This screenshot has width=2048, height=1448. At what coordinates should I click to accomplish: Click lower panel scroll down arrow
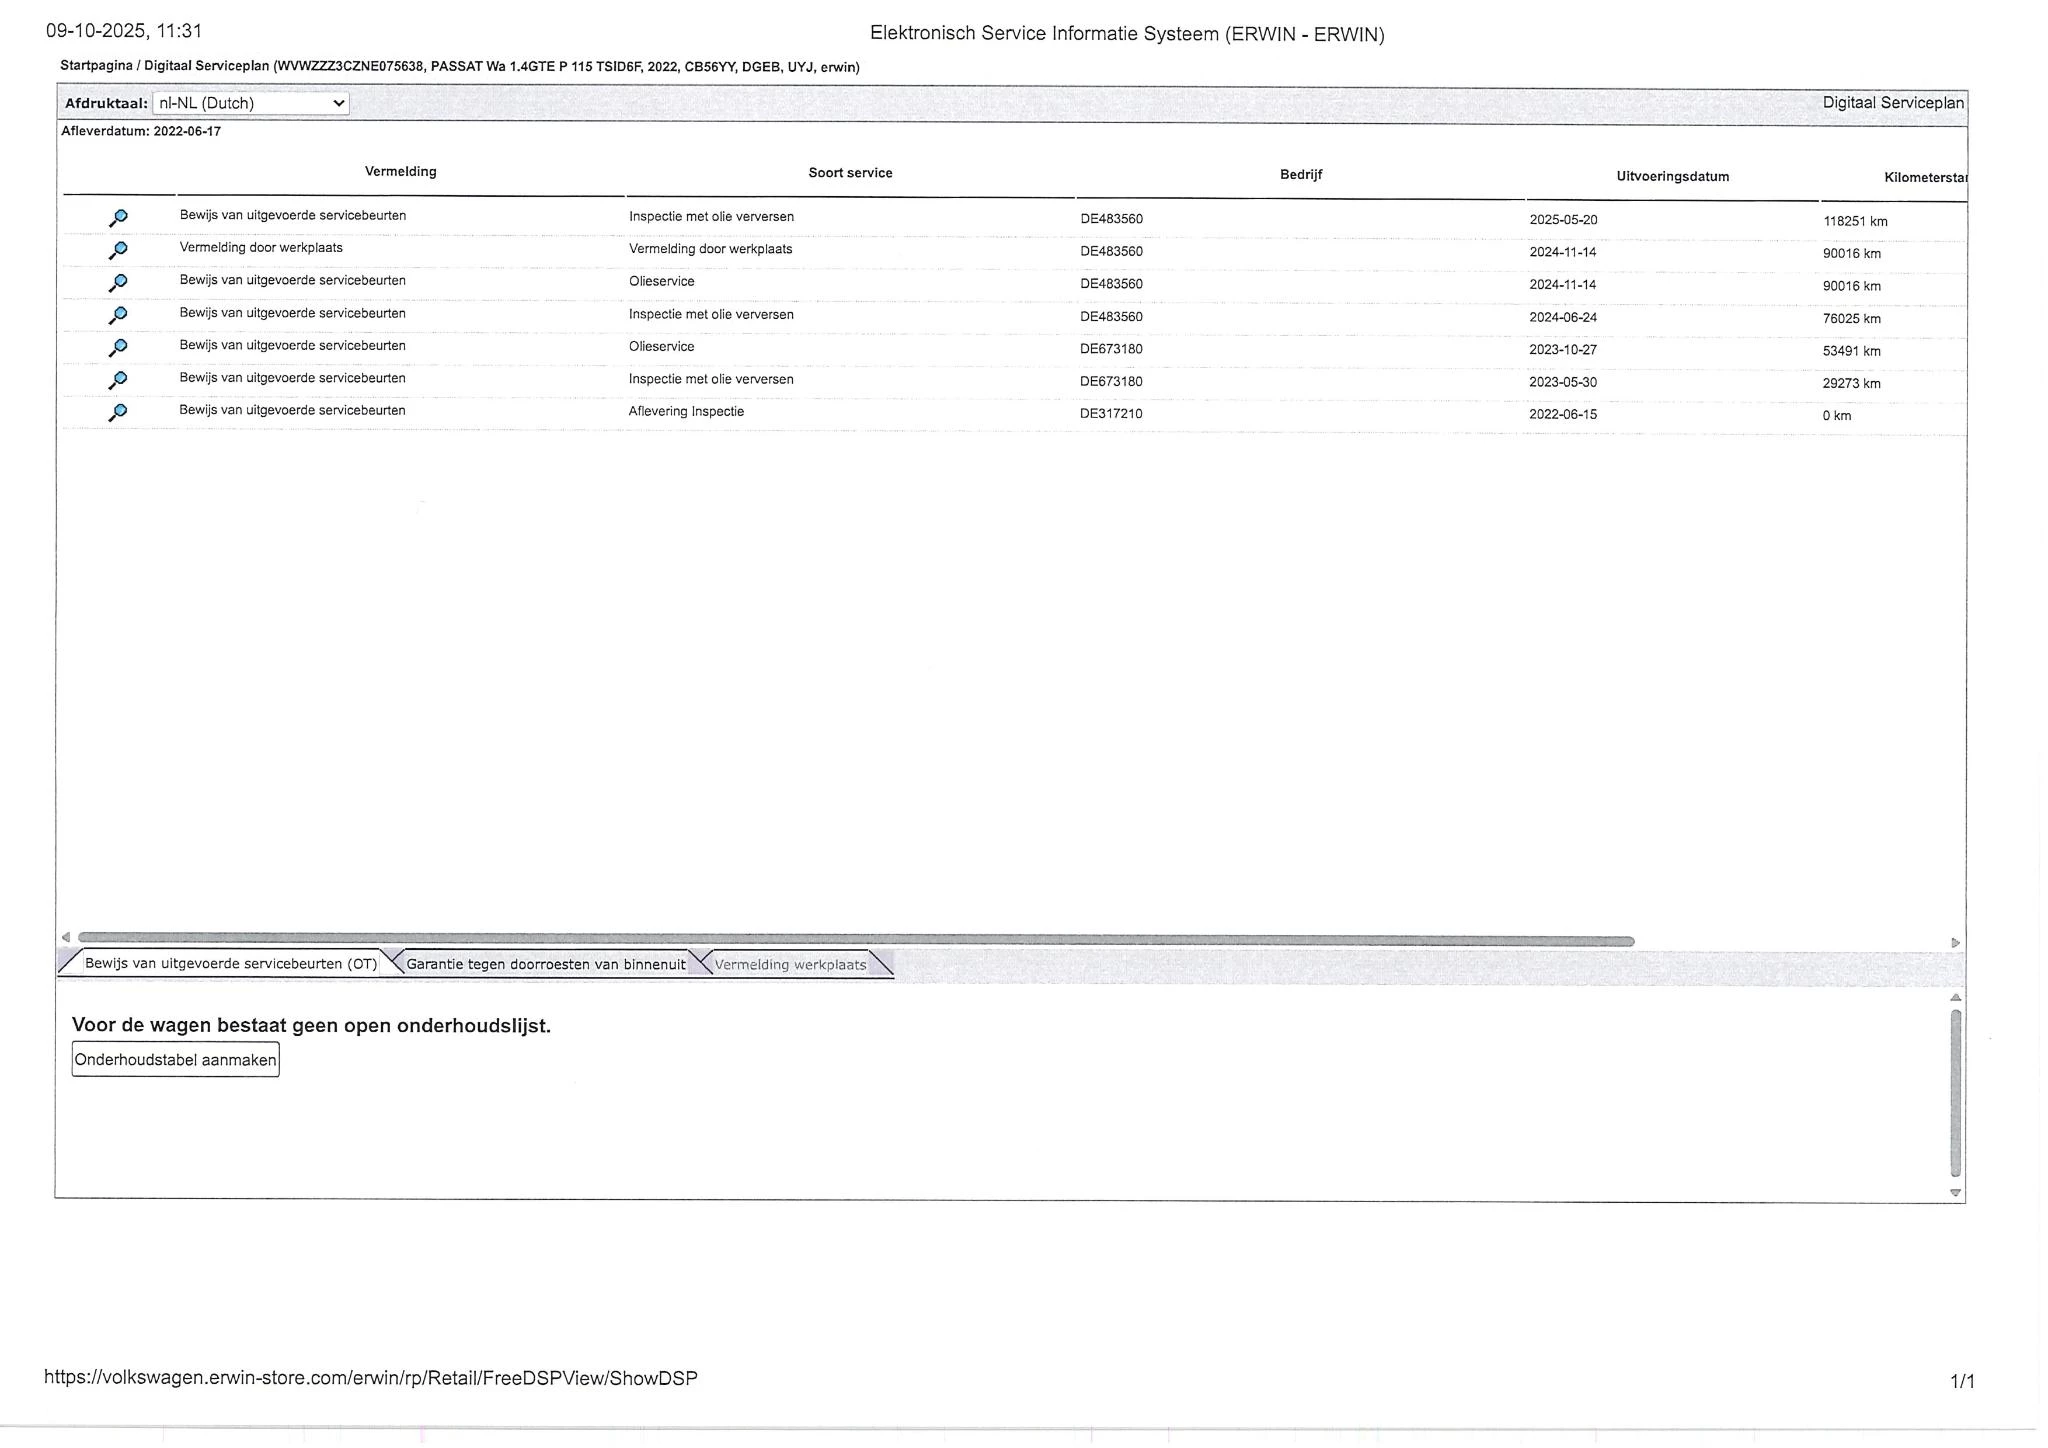[1955, 1193]
